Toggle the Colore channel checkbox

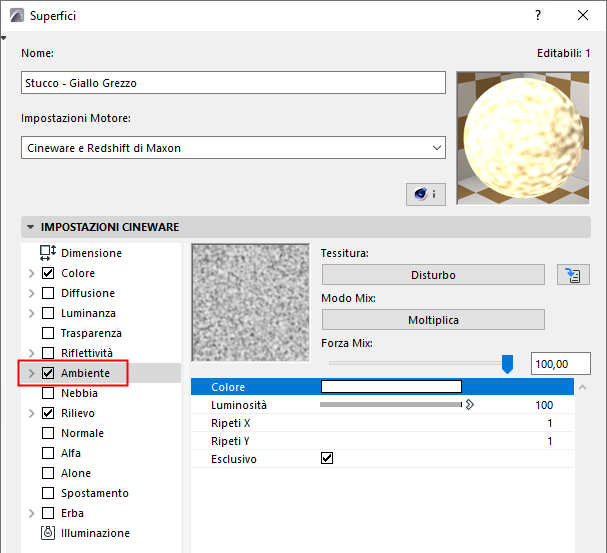click(x=48, y=273)
